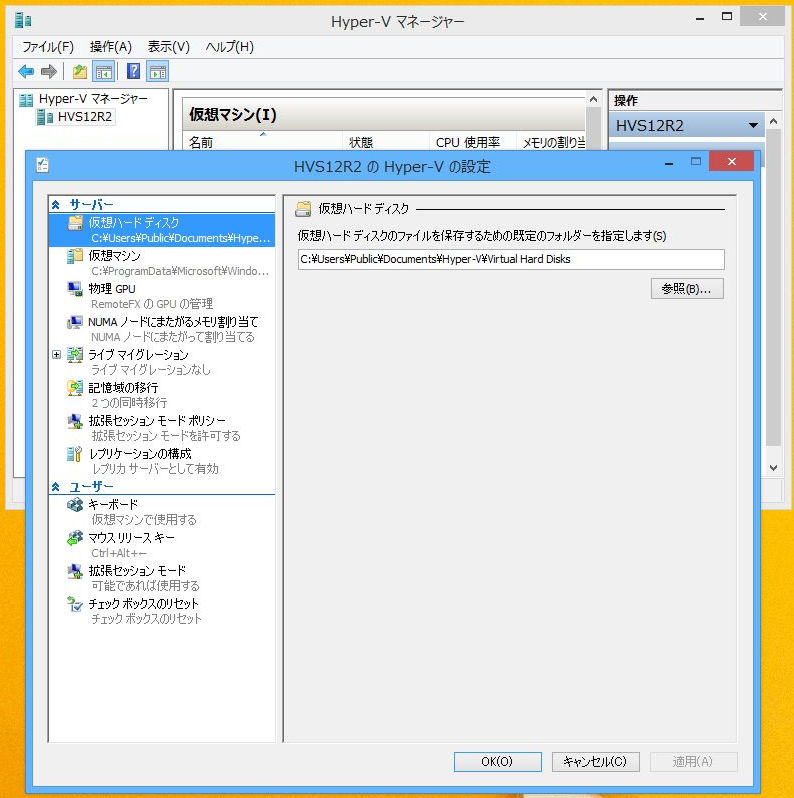Screen dimensions: 794x798
Task: Click the 参照(B)... browse button
Action: coord(687,289)
